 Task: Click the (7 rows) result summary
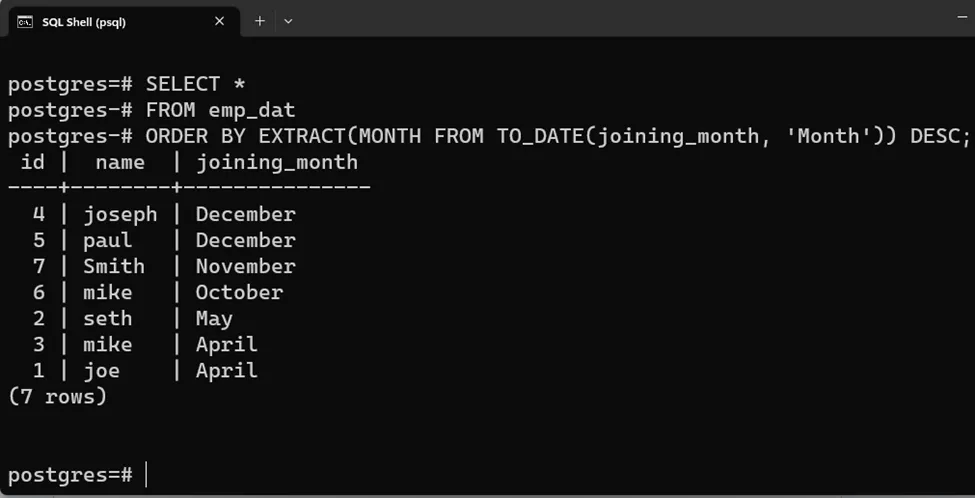57,397
